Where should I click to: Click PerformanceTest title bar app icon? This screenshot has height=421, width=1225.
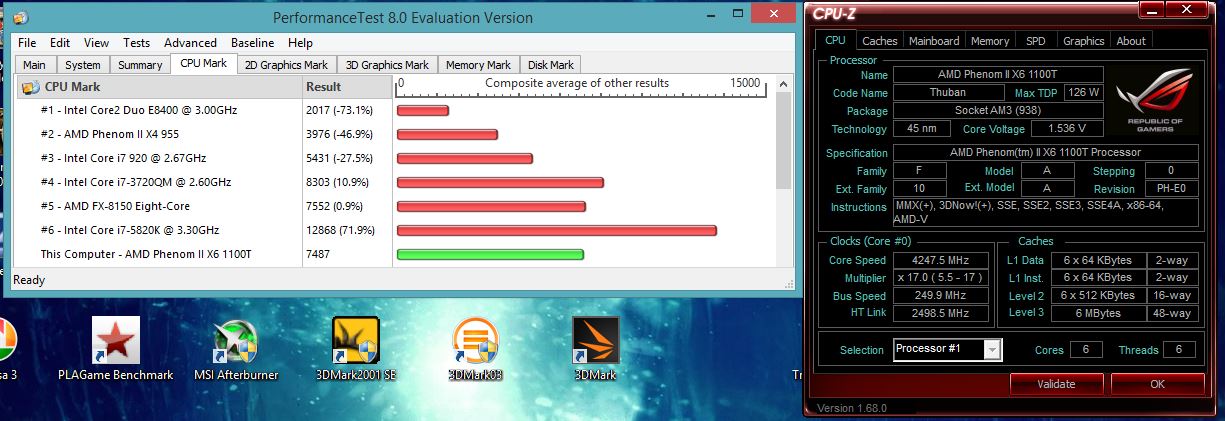[x=20, y=18]
